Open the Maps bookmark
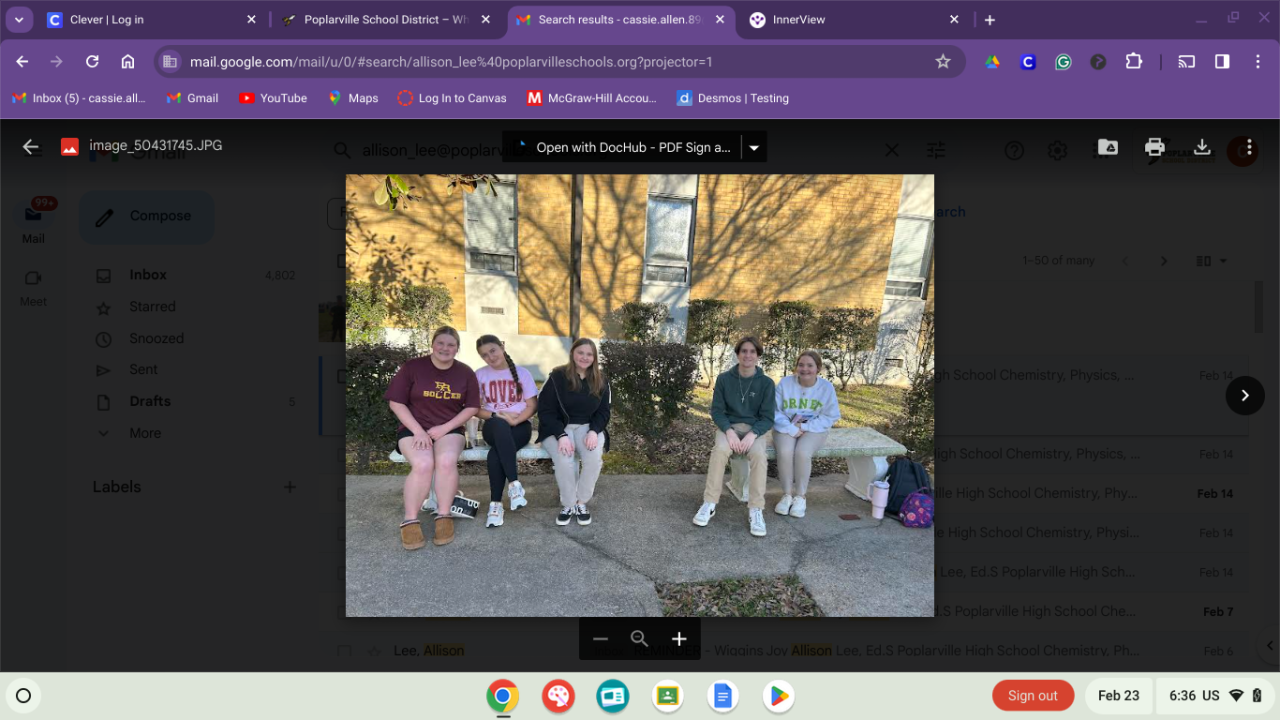The height and width of the screenshot is (720, 1280). [353, 98]
